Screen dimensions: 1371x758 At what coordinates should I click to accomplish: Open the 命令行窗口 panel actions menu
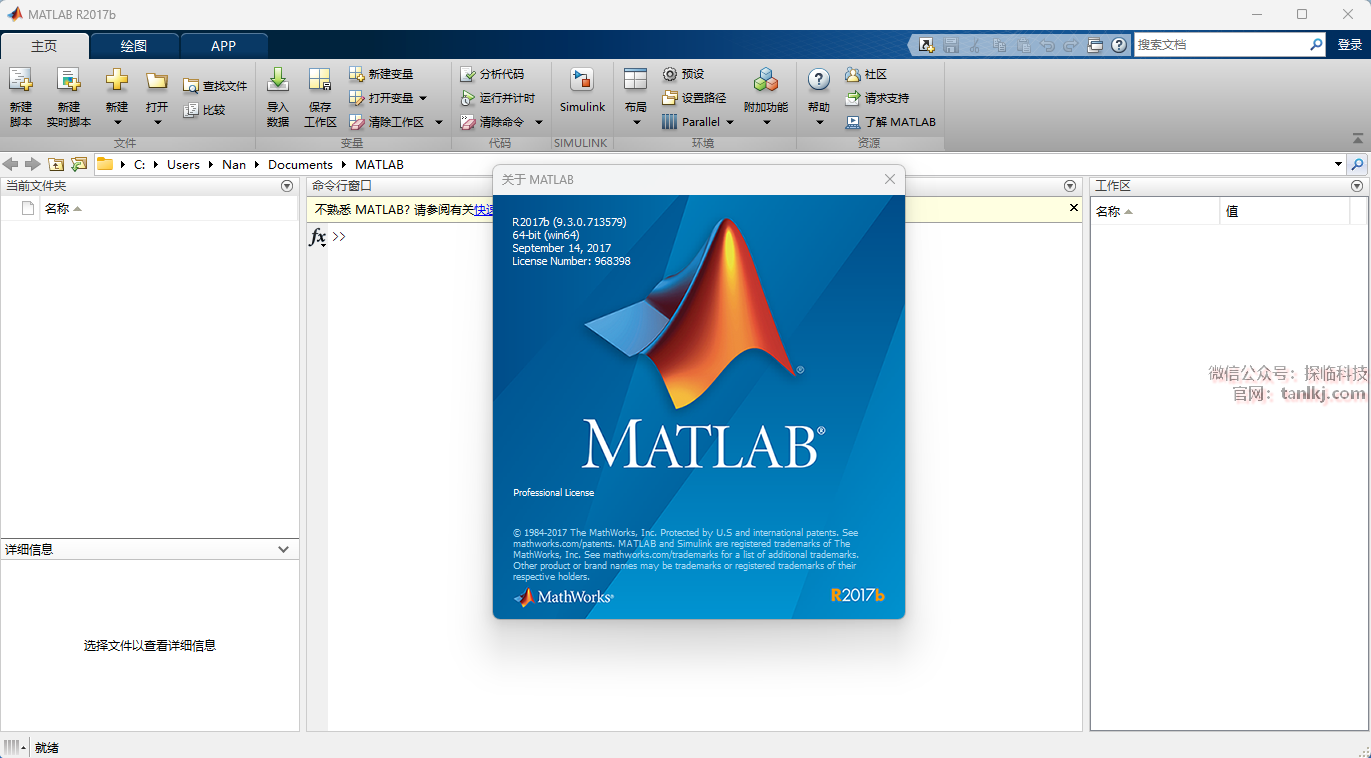point(1069,186)
